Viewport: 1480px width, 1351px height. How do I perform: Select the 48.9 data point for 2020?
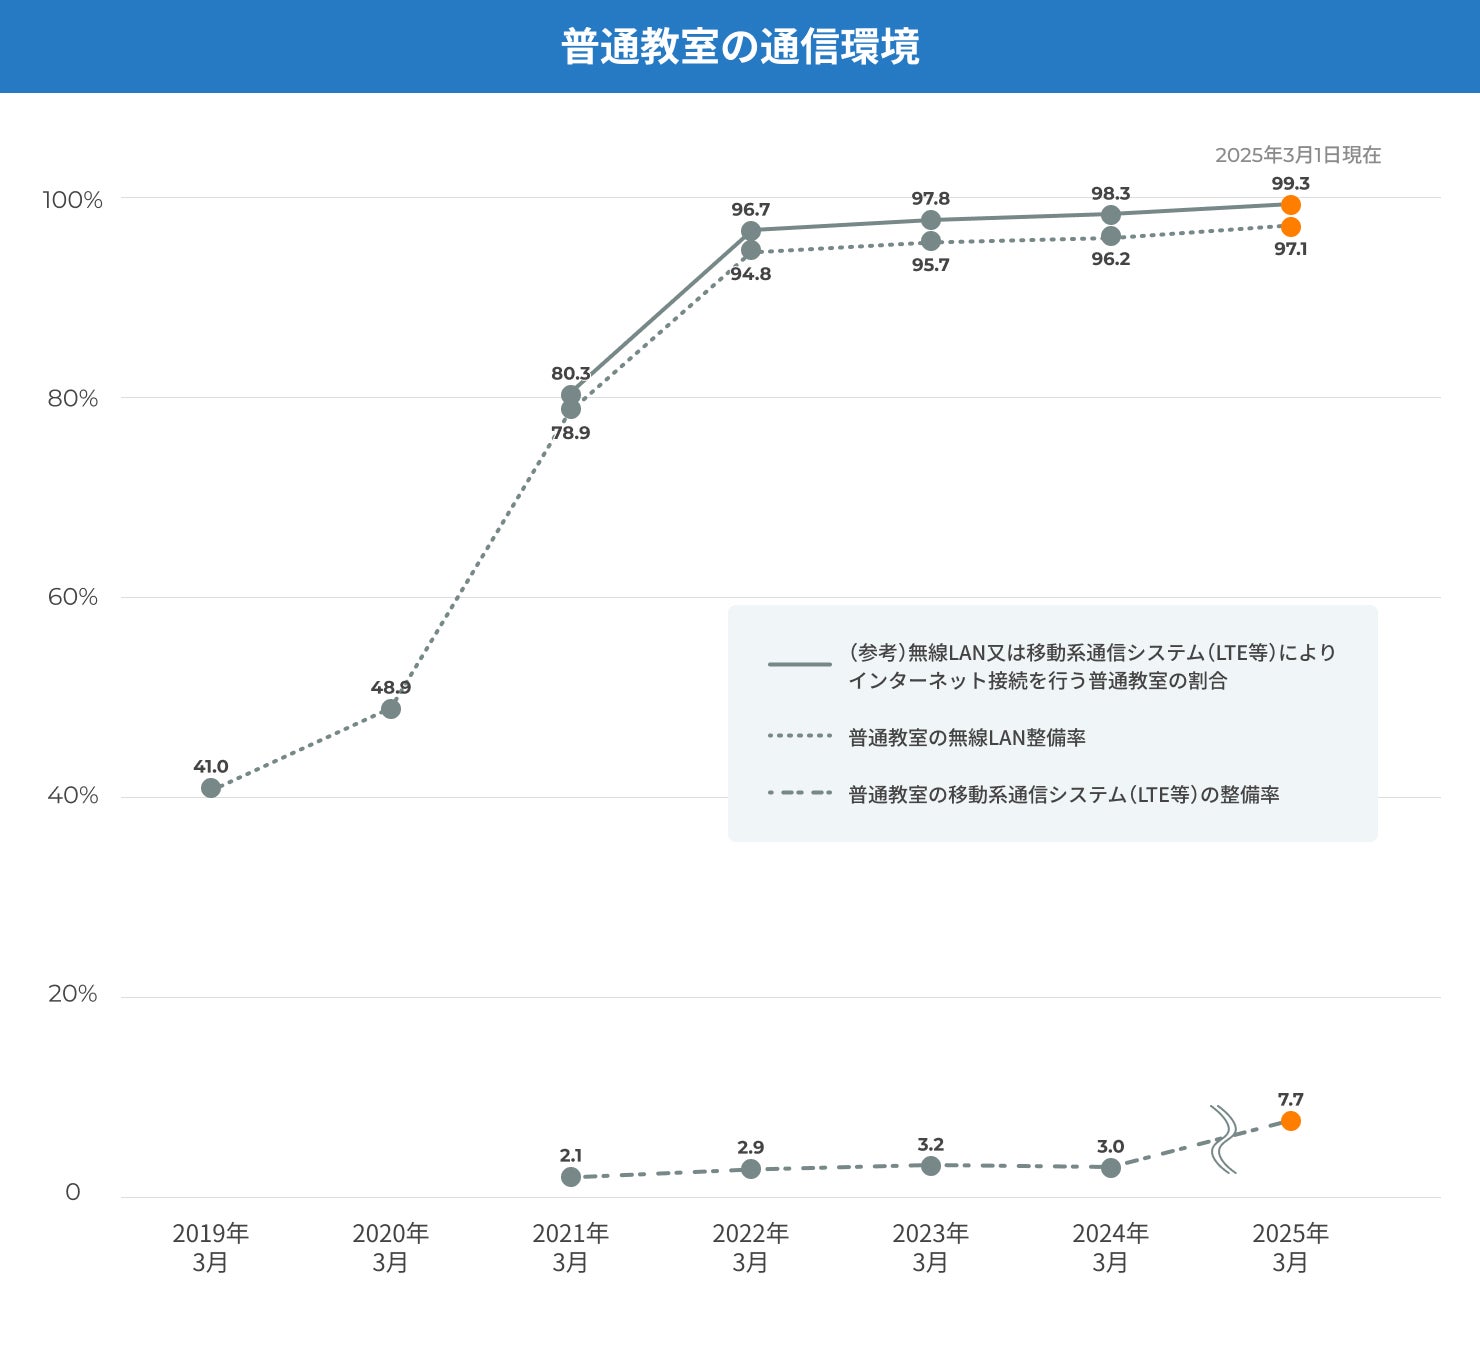point(391,709)
